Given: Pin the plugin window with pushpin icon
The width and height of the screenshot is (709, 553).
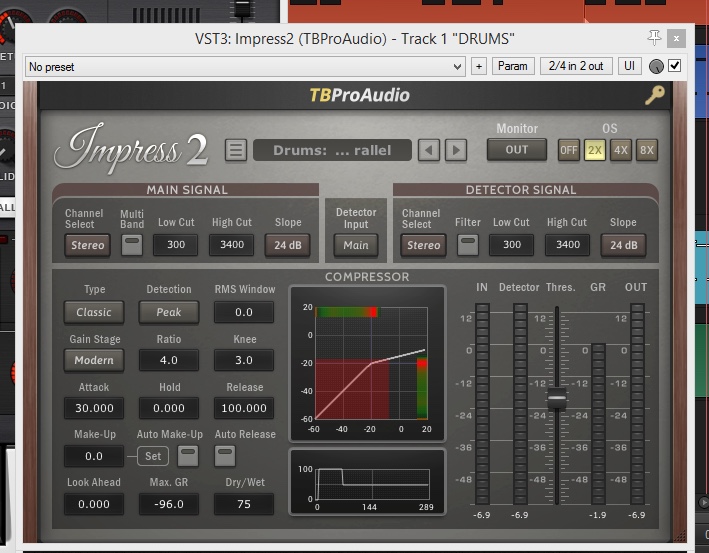Looking at the screenshot, I should click(x=654, y=38).
